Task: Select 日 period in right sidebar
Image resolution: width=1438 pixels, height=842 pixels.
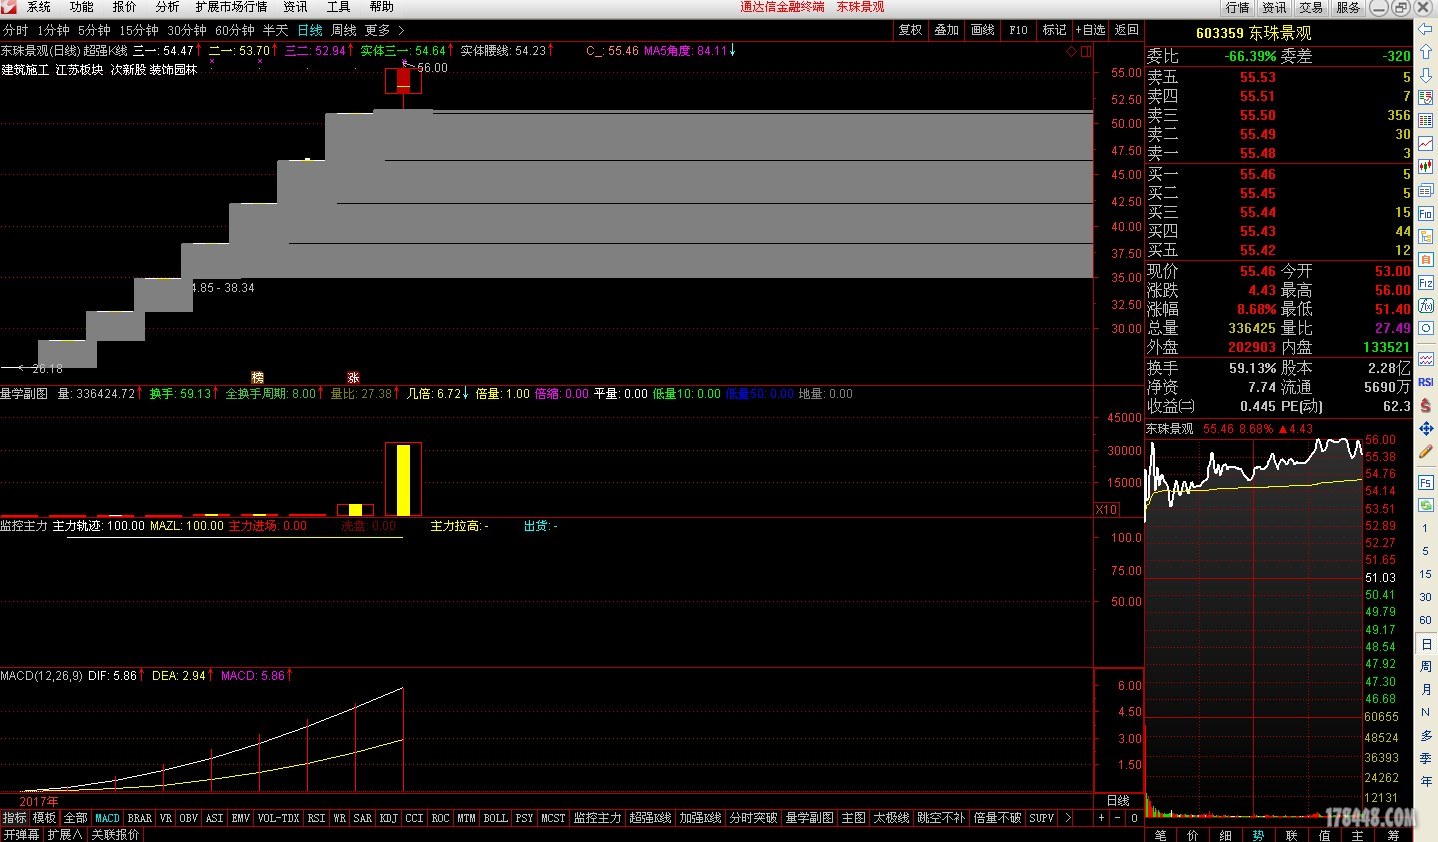Action: [x=1426, y=644]
